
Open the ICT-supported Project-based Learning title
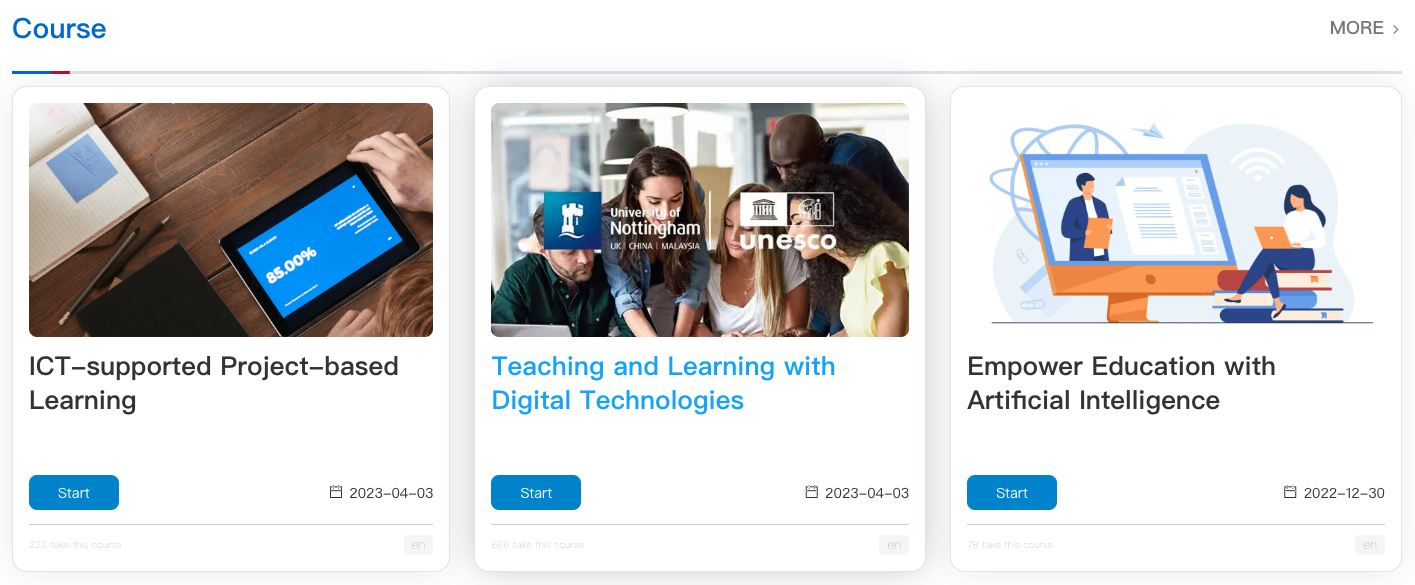click(x=214, y=383)
